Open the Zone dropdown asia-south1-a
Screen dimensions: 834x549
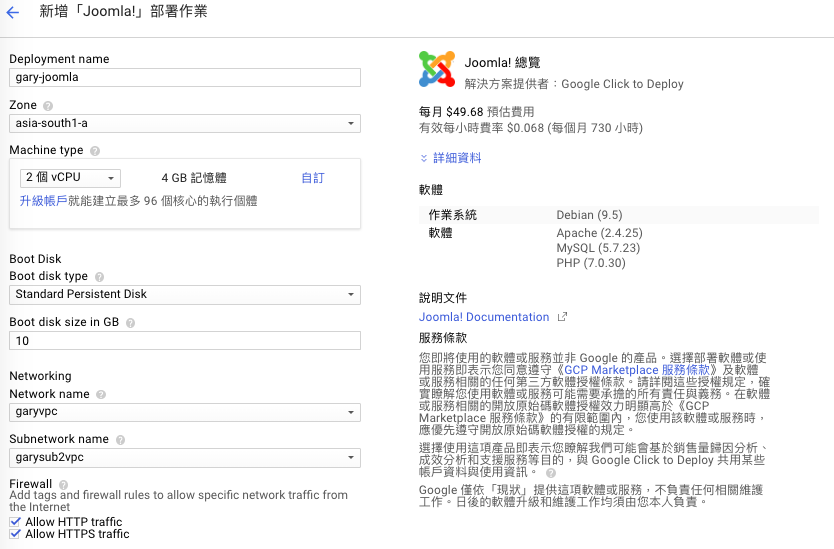[185, 123]
